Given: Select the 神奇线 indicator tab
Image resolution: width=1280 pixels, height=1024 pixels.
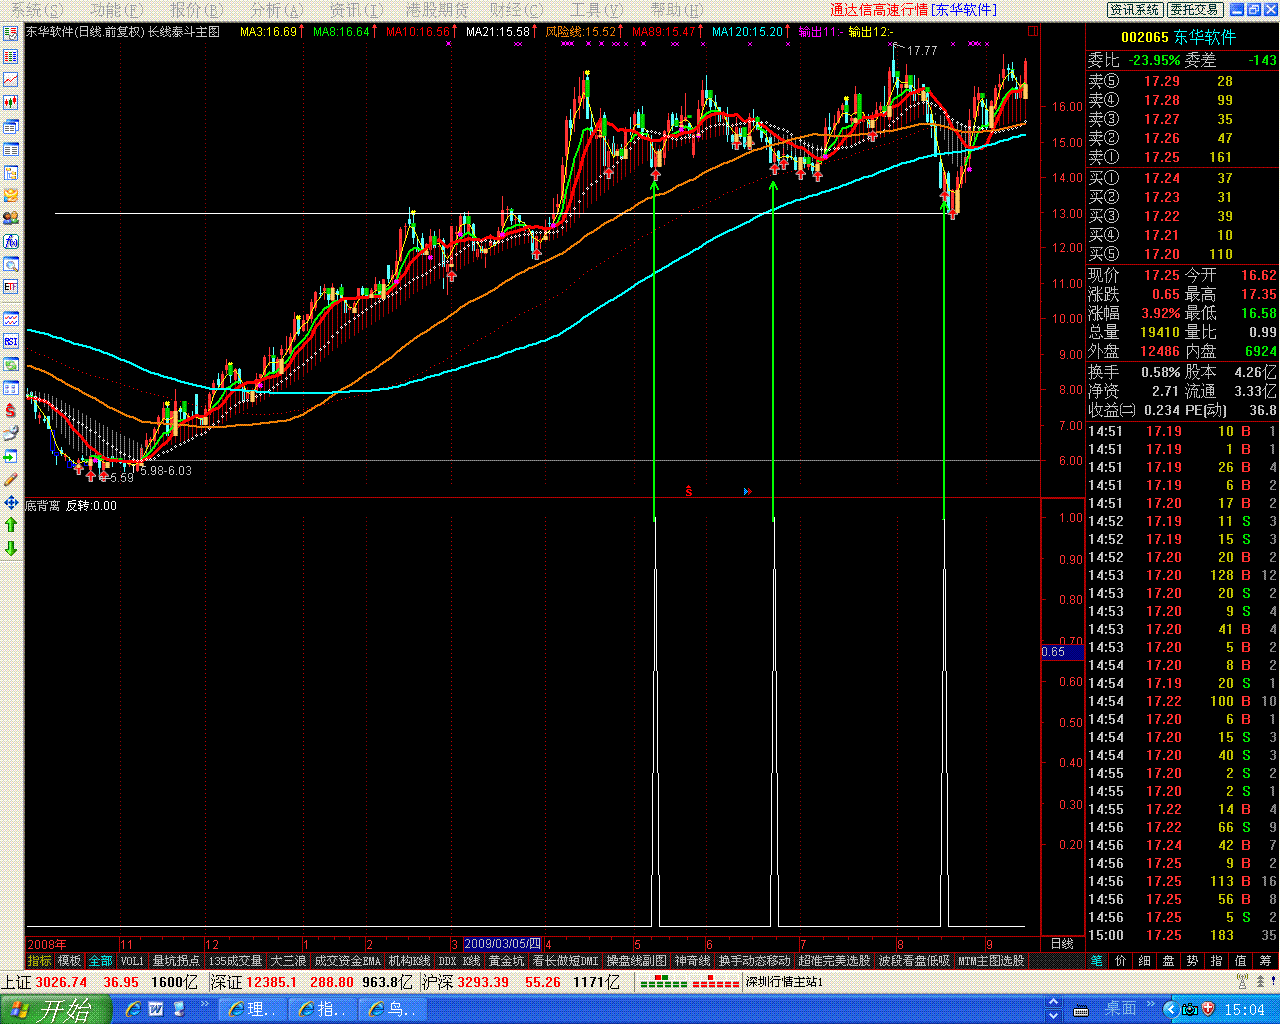Looking at the screenshot, I should point(693,961).
